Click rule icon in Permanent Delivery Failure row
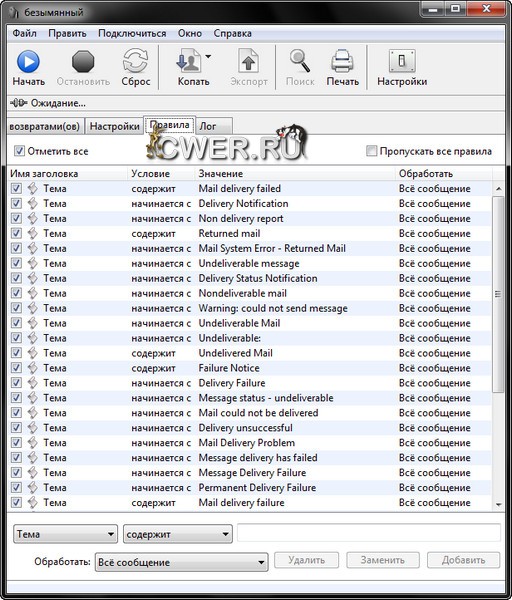Viewport: 512px width, 600px height. [x=33, y=488]
